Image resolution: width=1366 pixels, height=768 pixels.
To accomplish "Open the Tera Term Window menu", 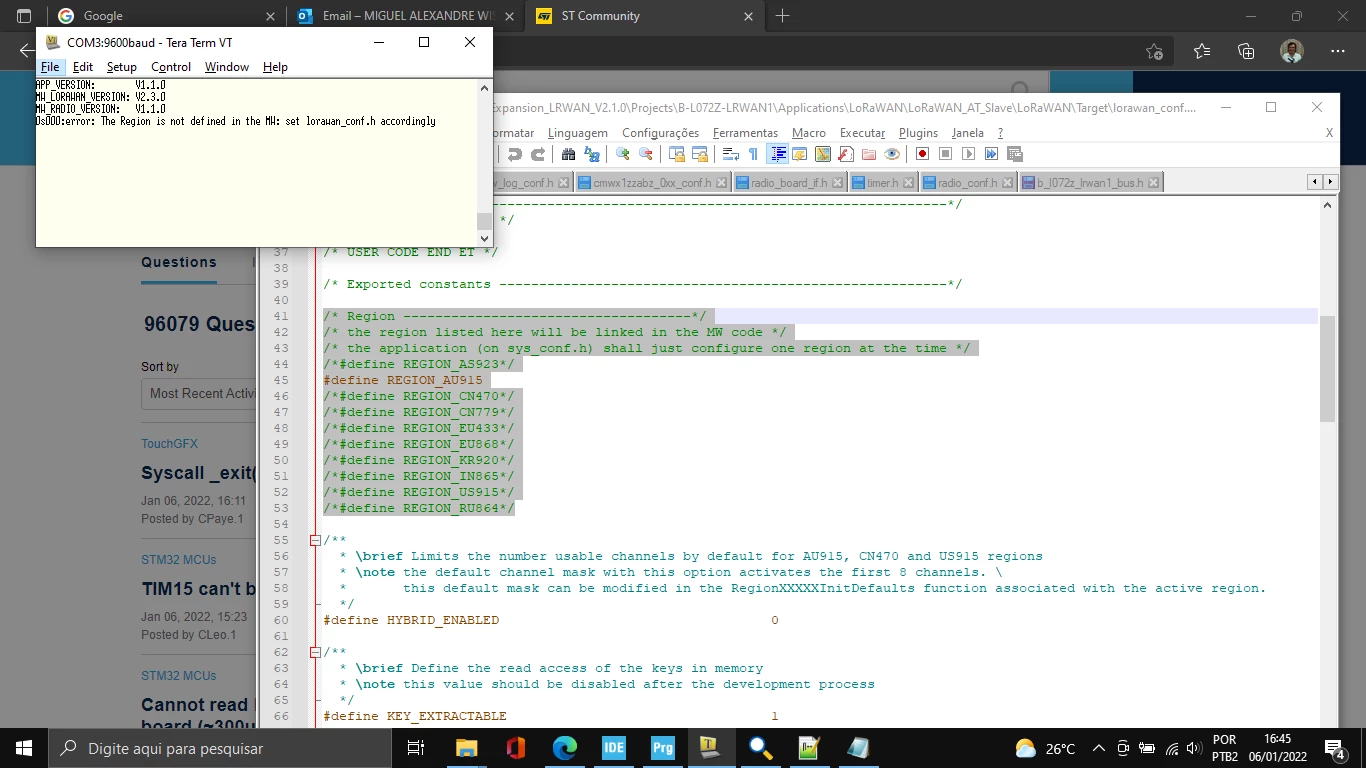I will tap(227, 67).
